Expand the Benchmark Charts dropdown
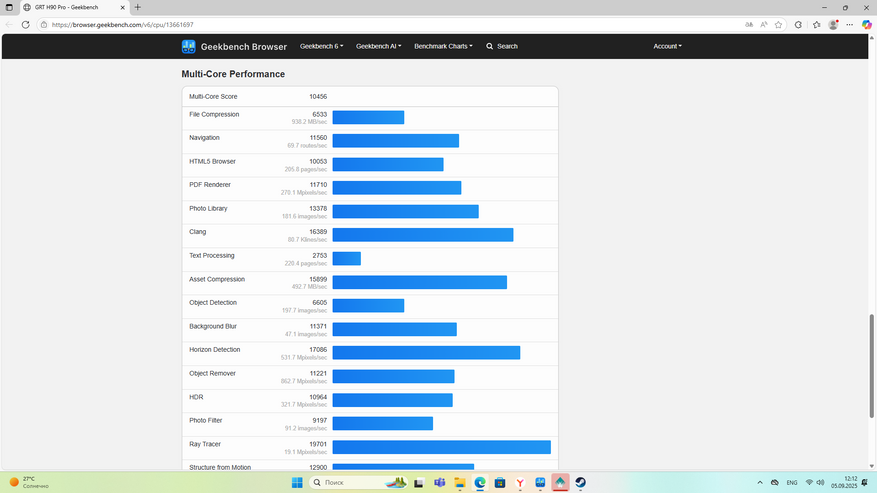877x493 pixels. [x=443, y=46]
